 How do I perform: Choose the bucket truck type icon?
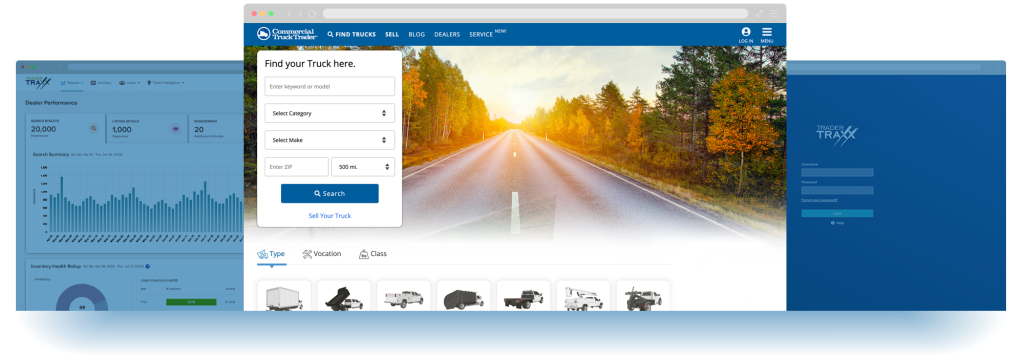(x=583, y=297)
